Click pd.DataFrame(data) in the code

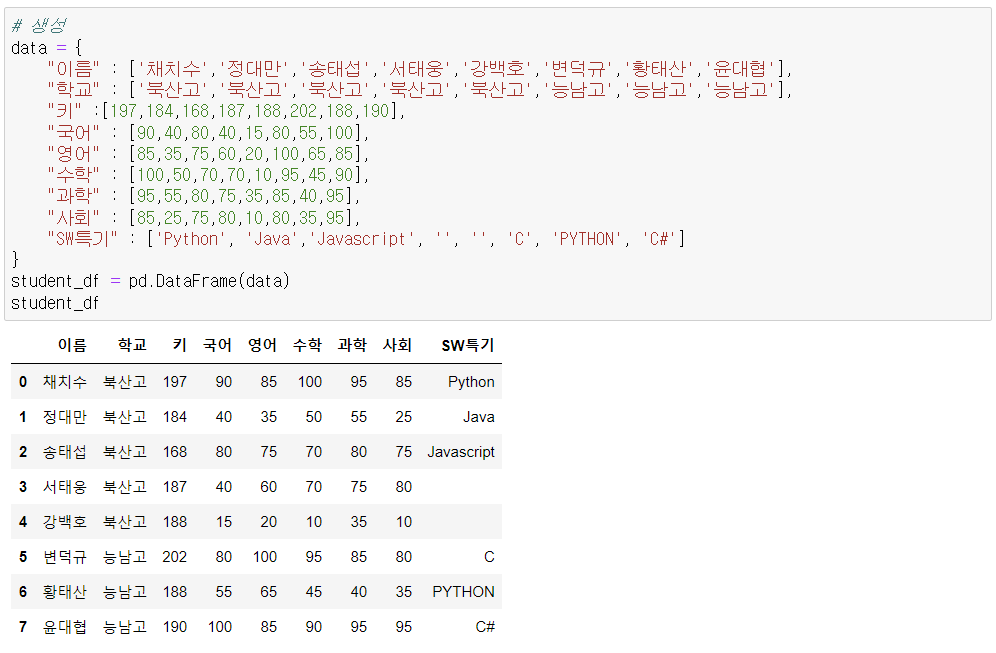(209, 281)
